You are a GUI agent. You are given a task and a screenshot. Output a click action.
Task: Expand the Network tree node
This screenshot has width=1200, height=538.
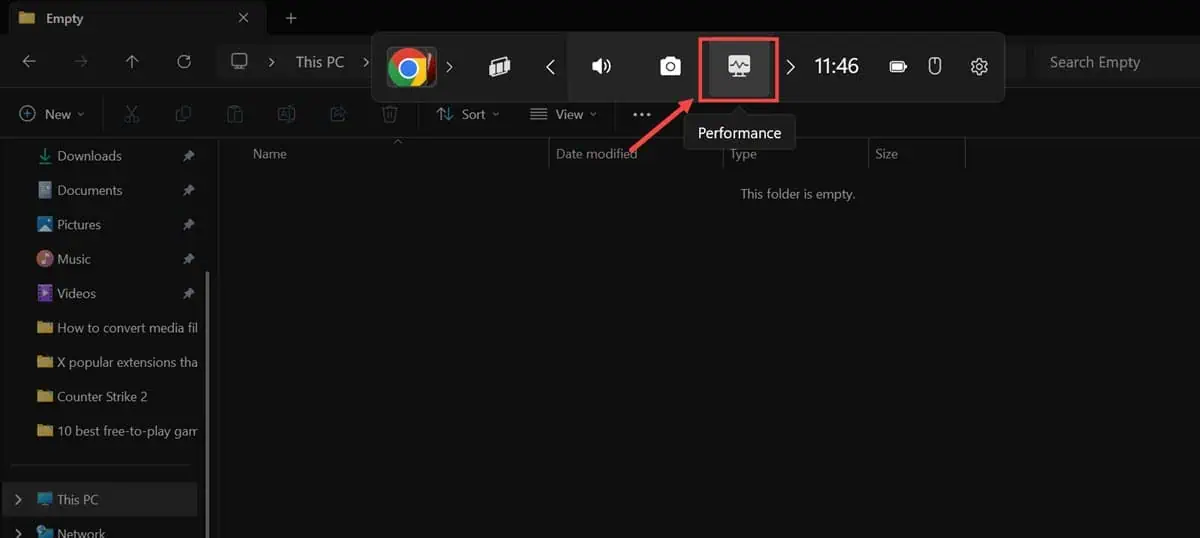pos(18,532)
